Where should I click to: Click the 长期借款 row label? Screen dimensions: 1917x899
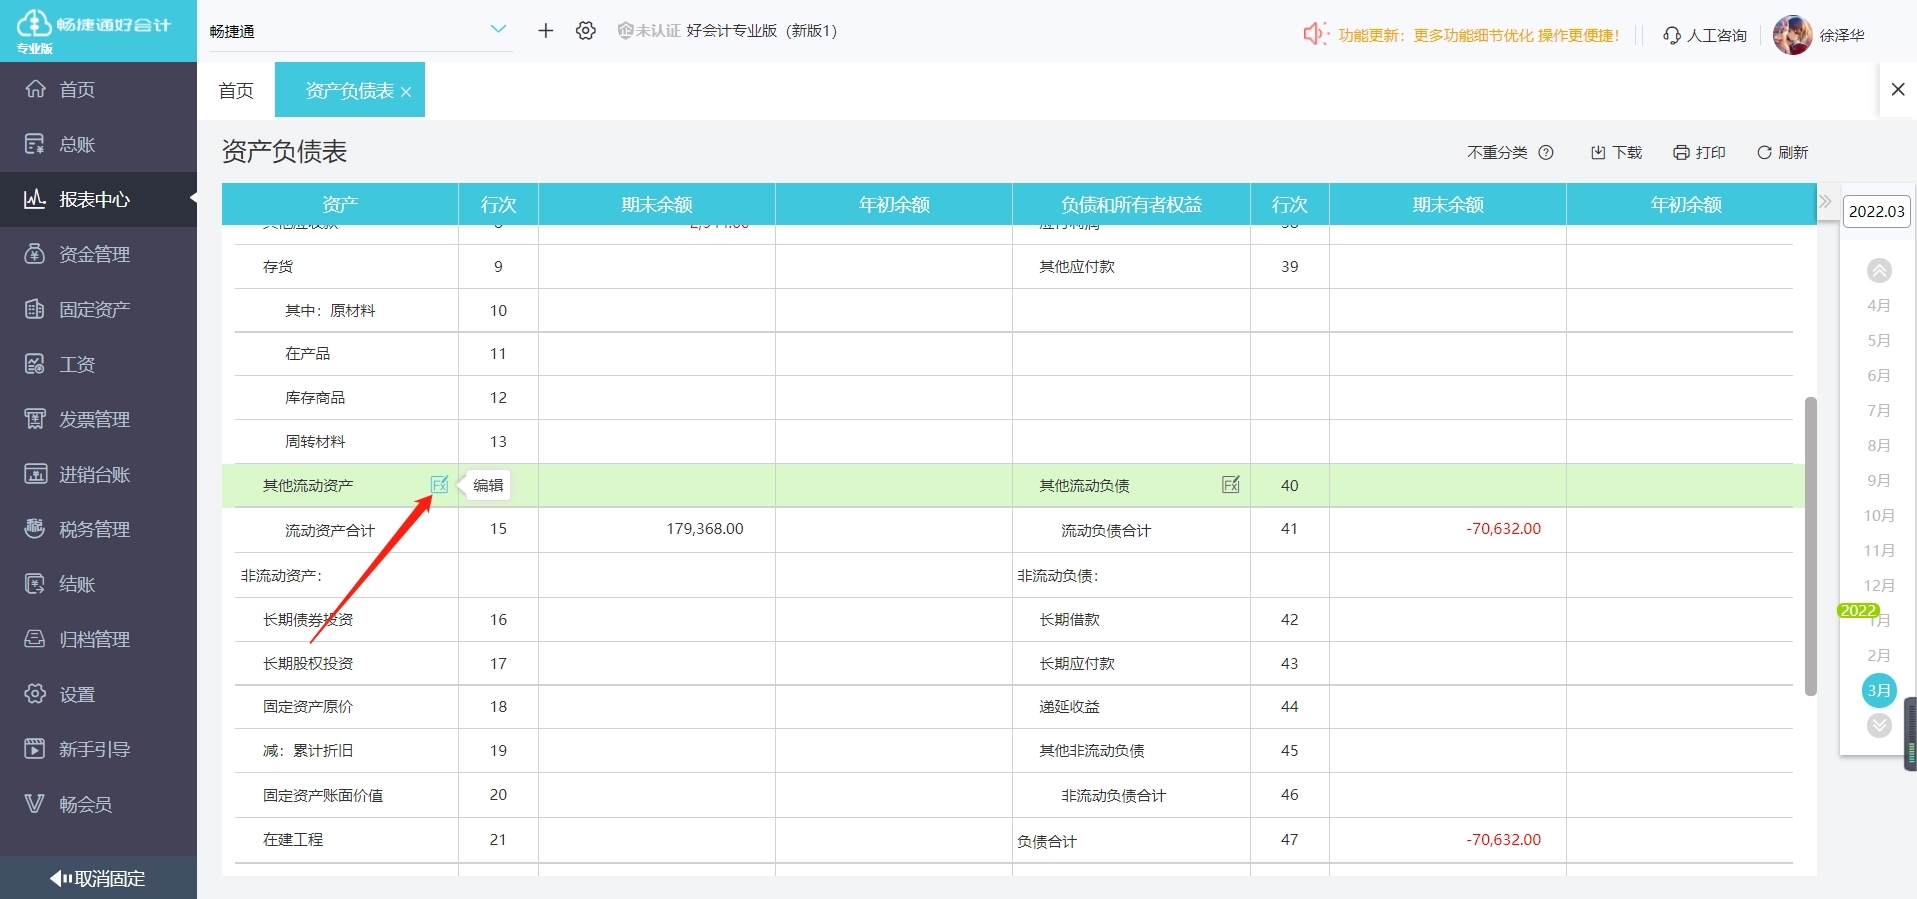coord(1069,619)
